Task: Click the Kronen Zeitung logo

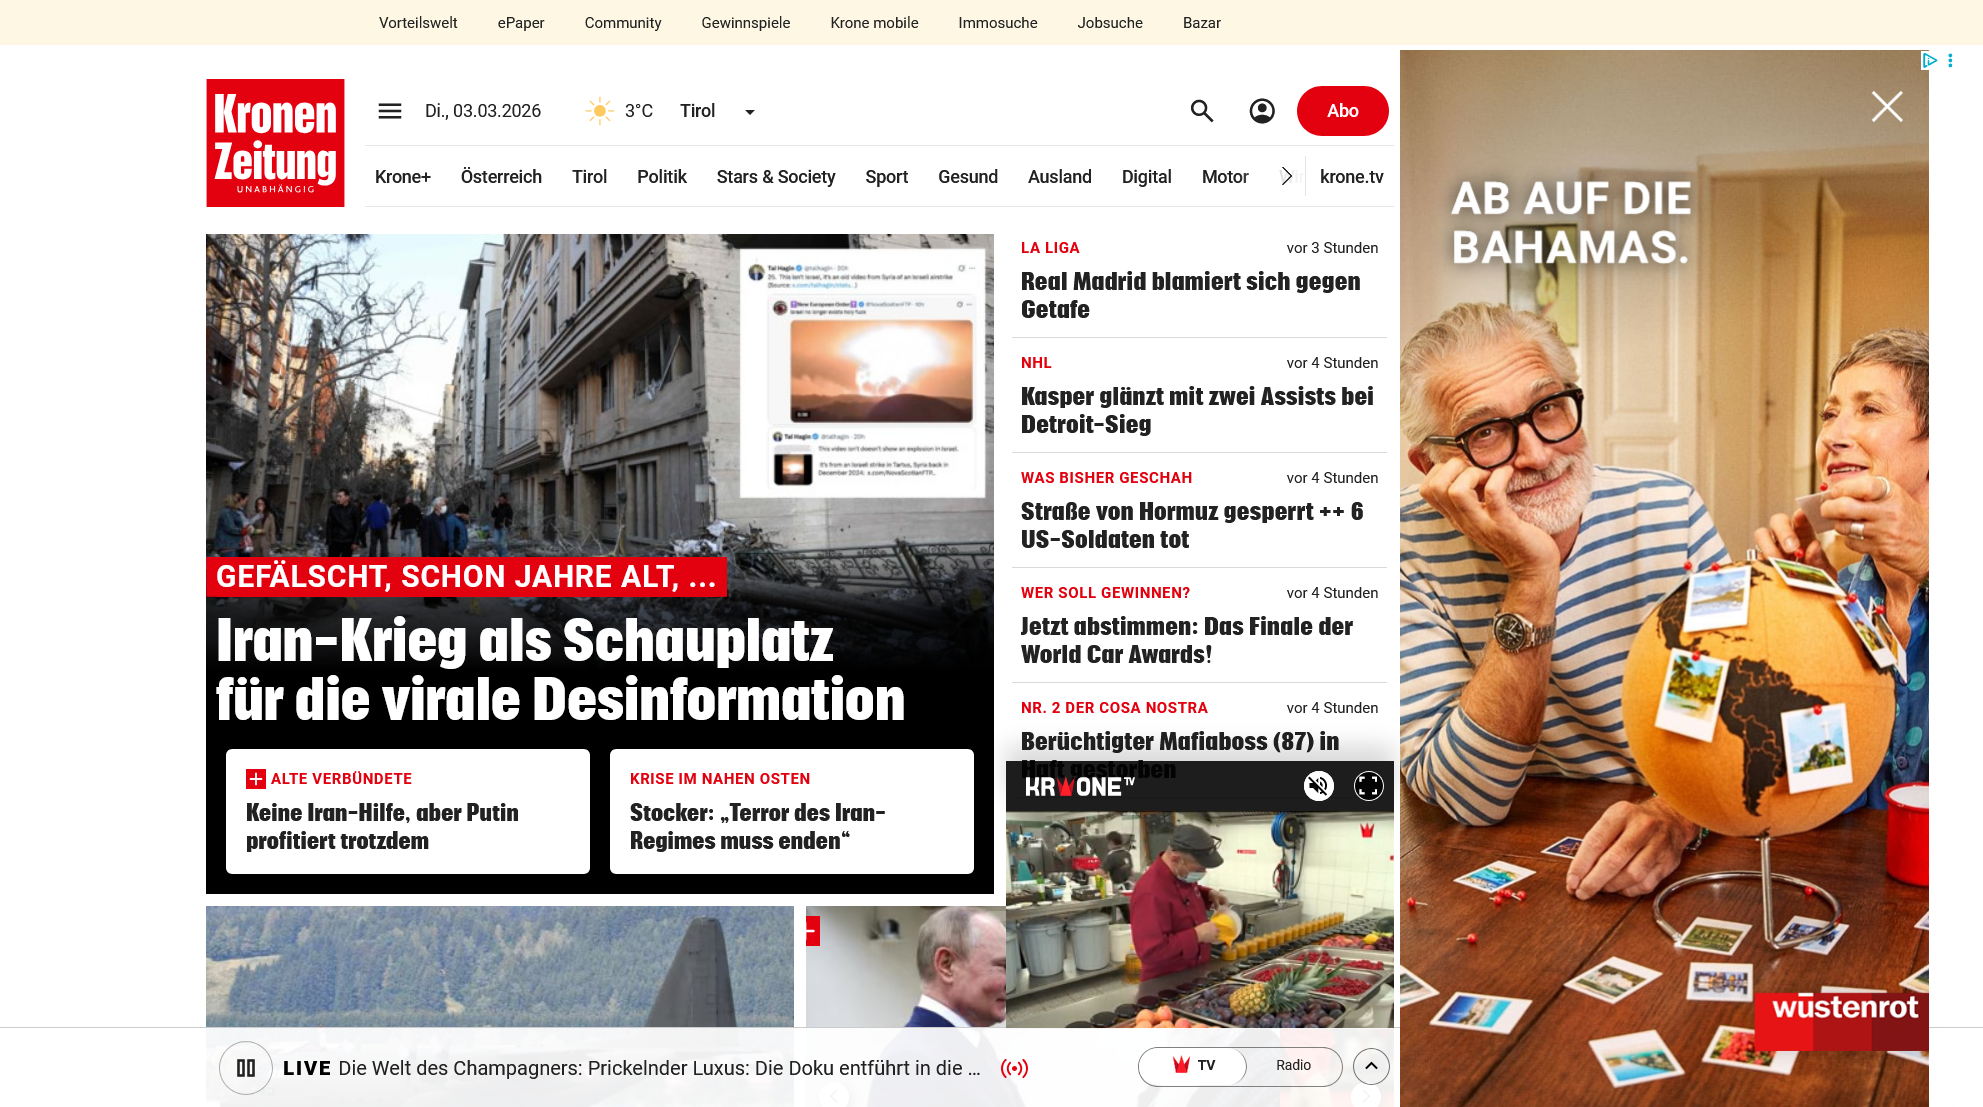Action: (x=275, y=143)
